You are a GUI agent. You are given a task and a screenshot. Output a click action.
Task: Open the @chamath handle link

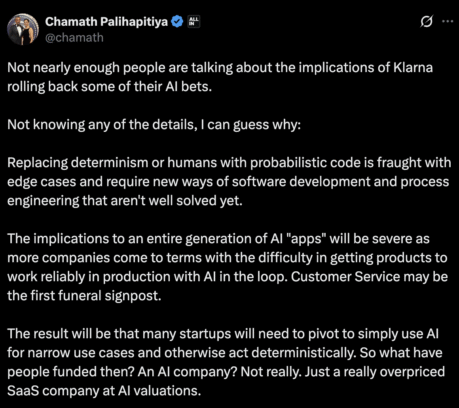74,38
